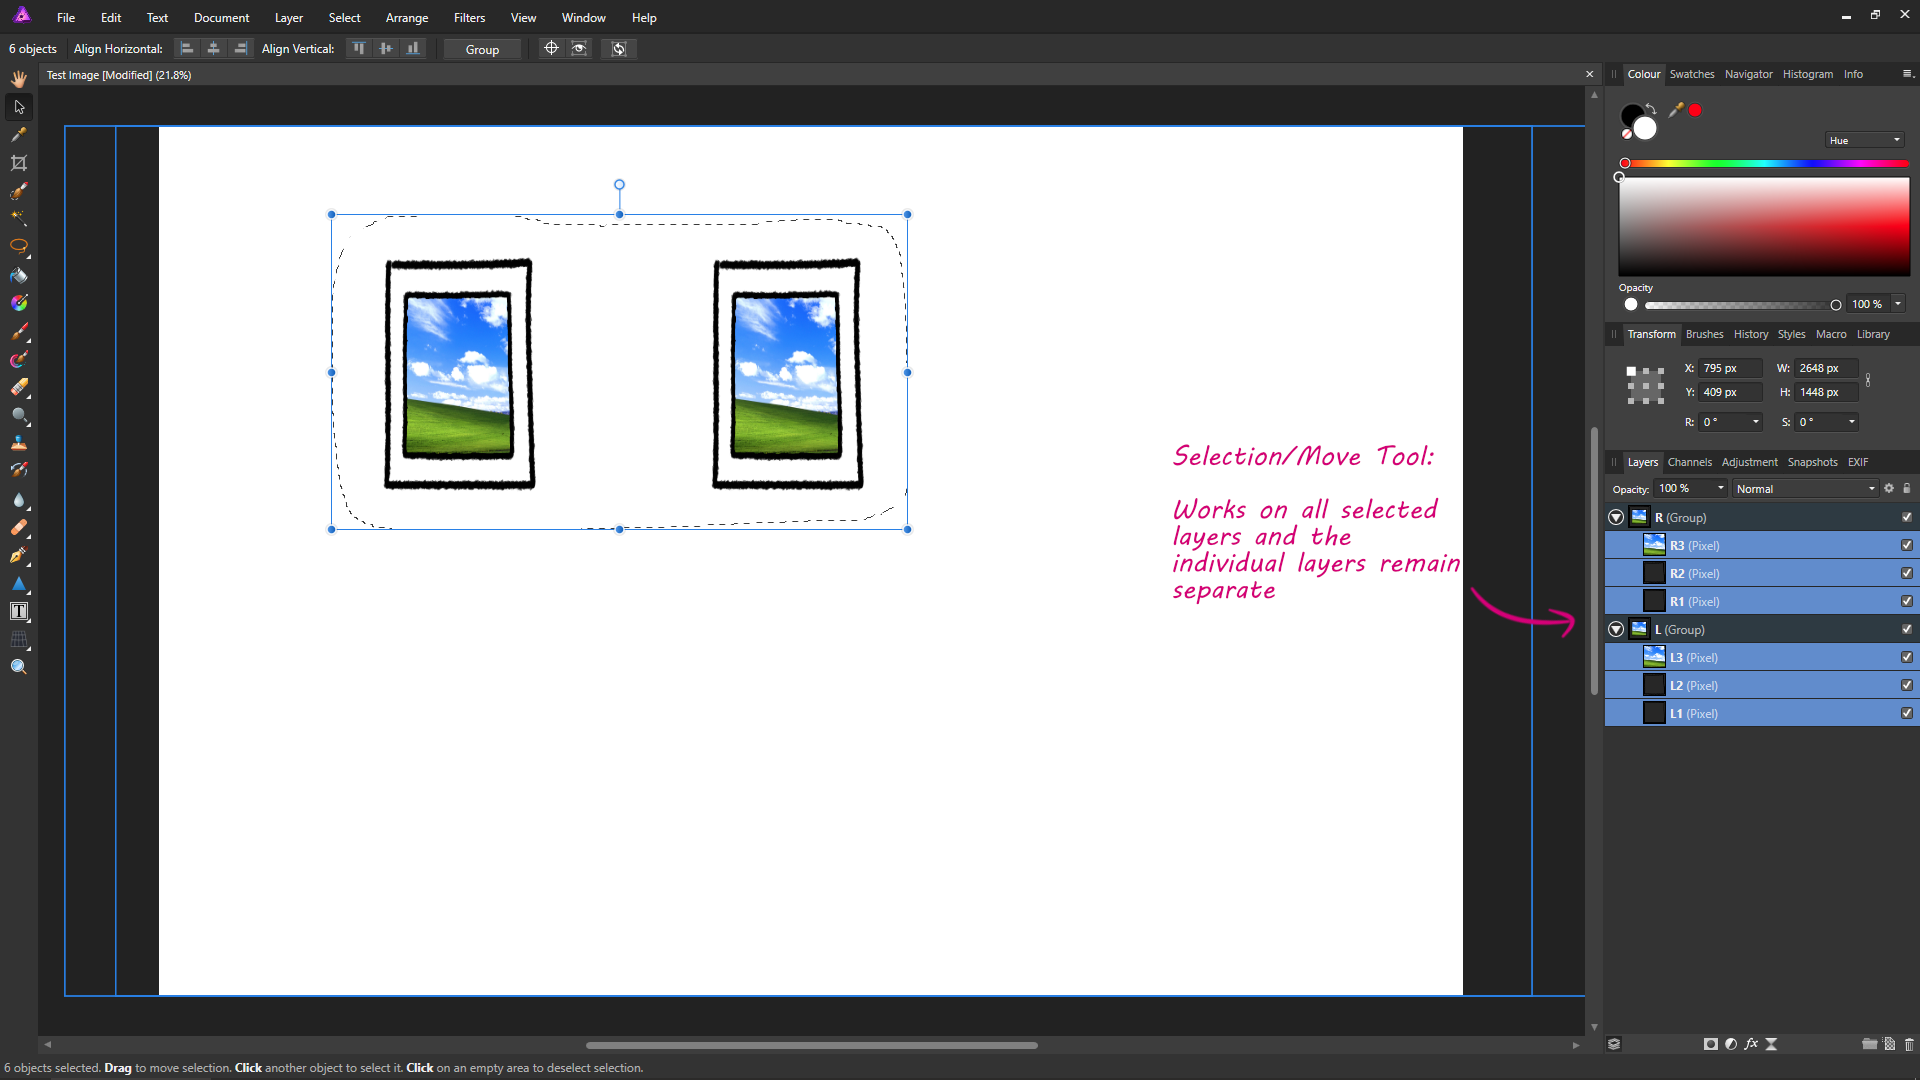Toggle visibility of the L1 layer
This screenshot has width=1920, height=1080.
[x=1907, y=713]
